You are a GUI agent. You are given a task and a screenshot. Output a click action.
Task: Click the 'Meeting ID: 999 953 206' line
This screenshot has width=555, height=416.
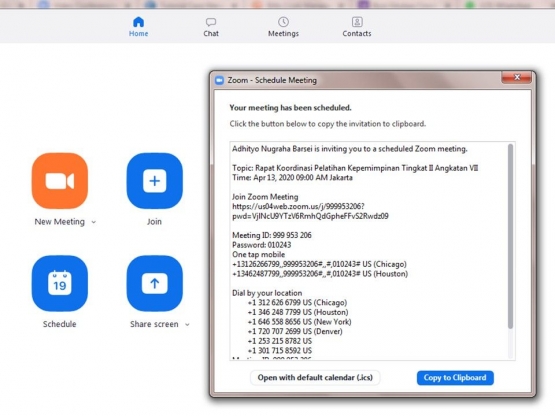(271, 235)
